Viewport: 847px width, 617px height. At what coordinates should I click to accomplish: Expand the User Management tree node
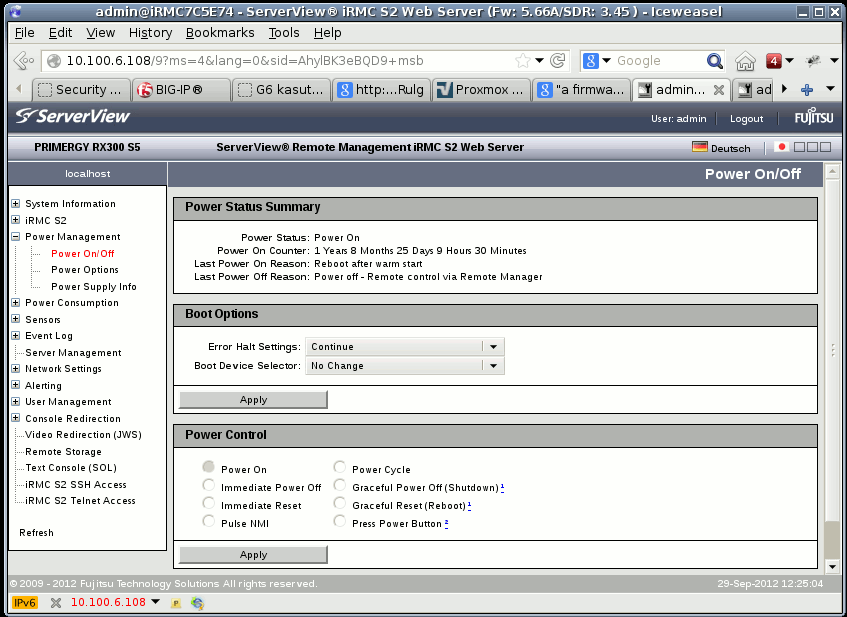click(x=16, y=401)
